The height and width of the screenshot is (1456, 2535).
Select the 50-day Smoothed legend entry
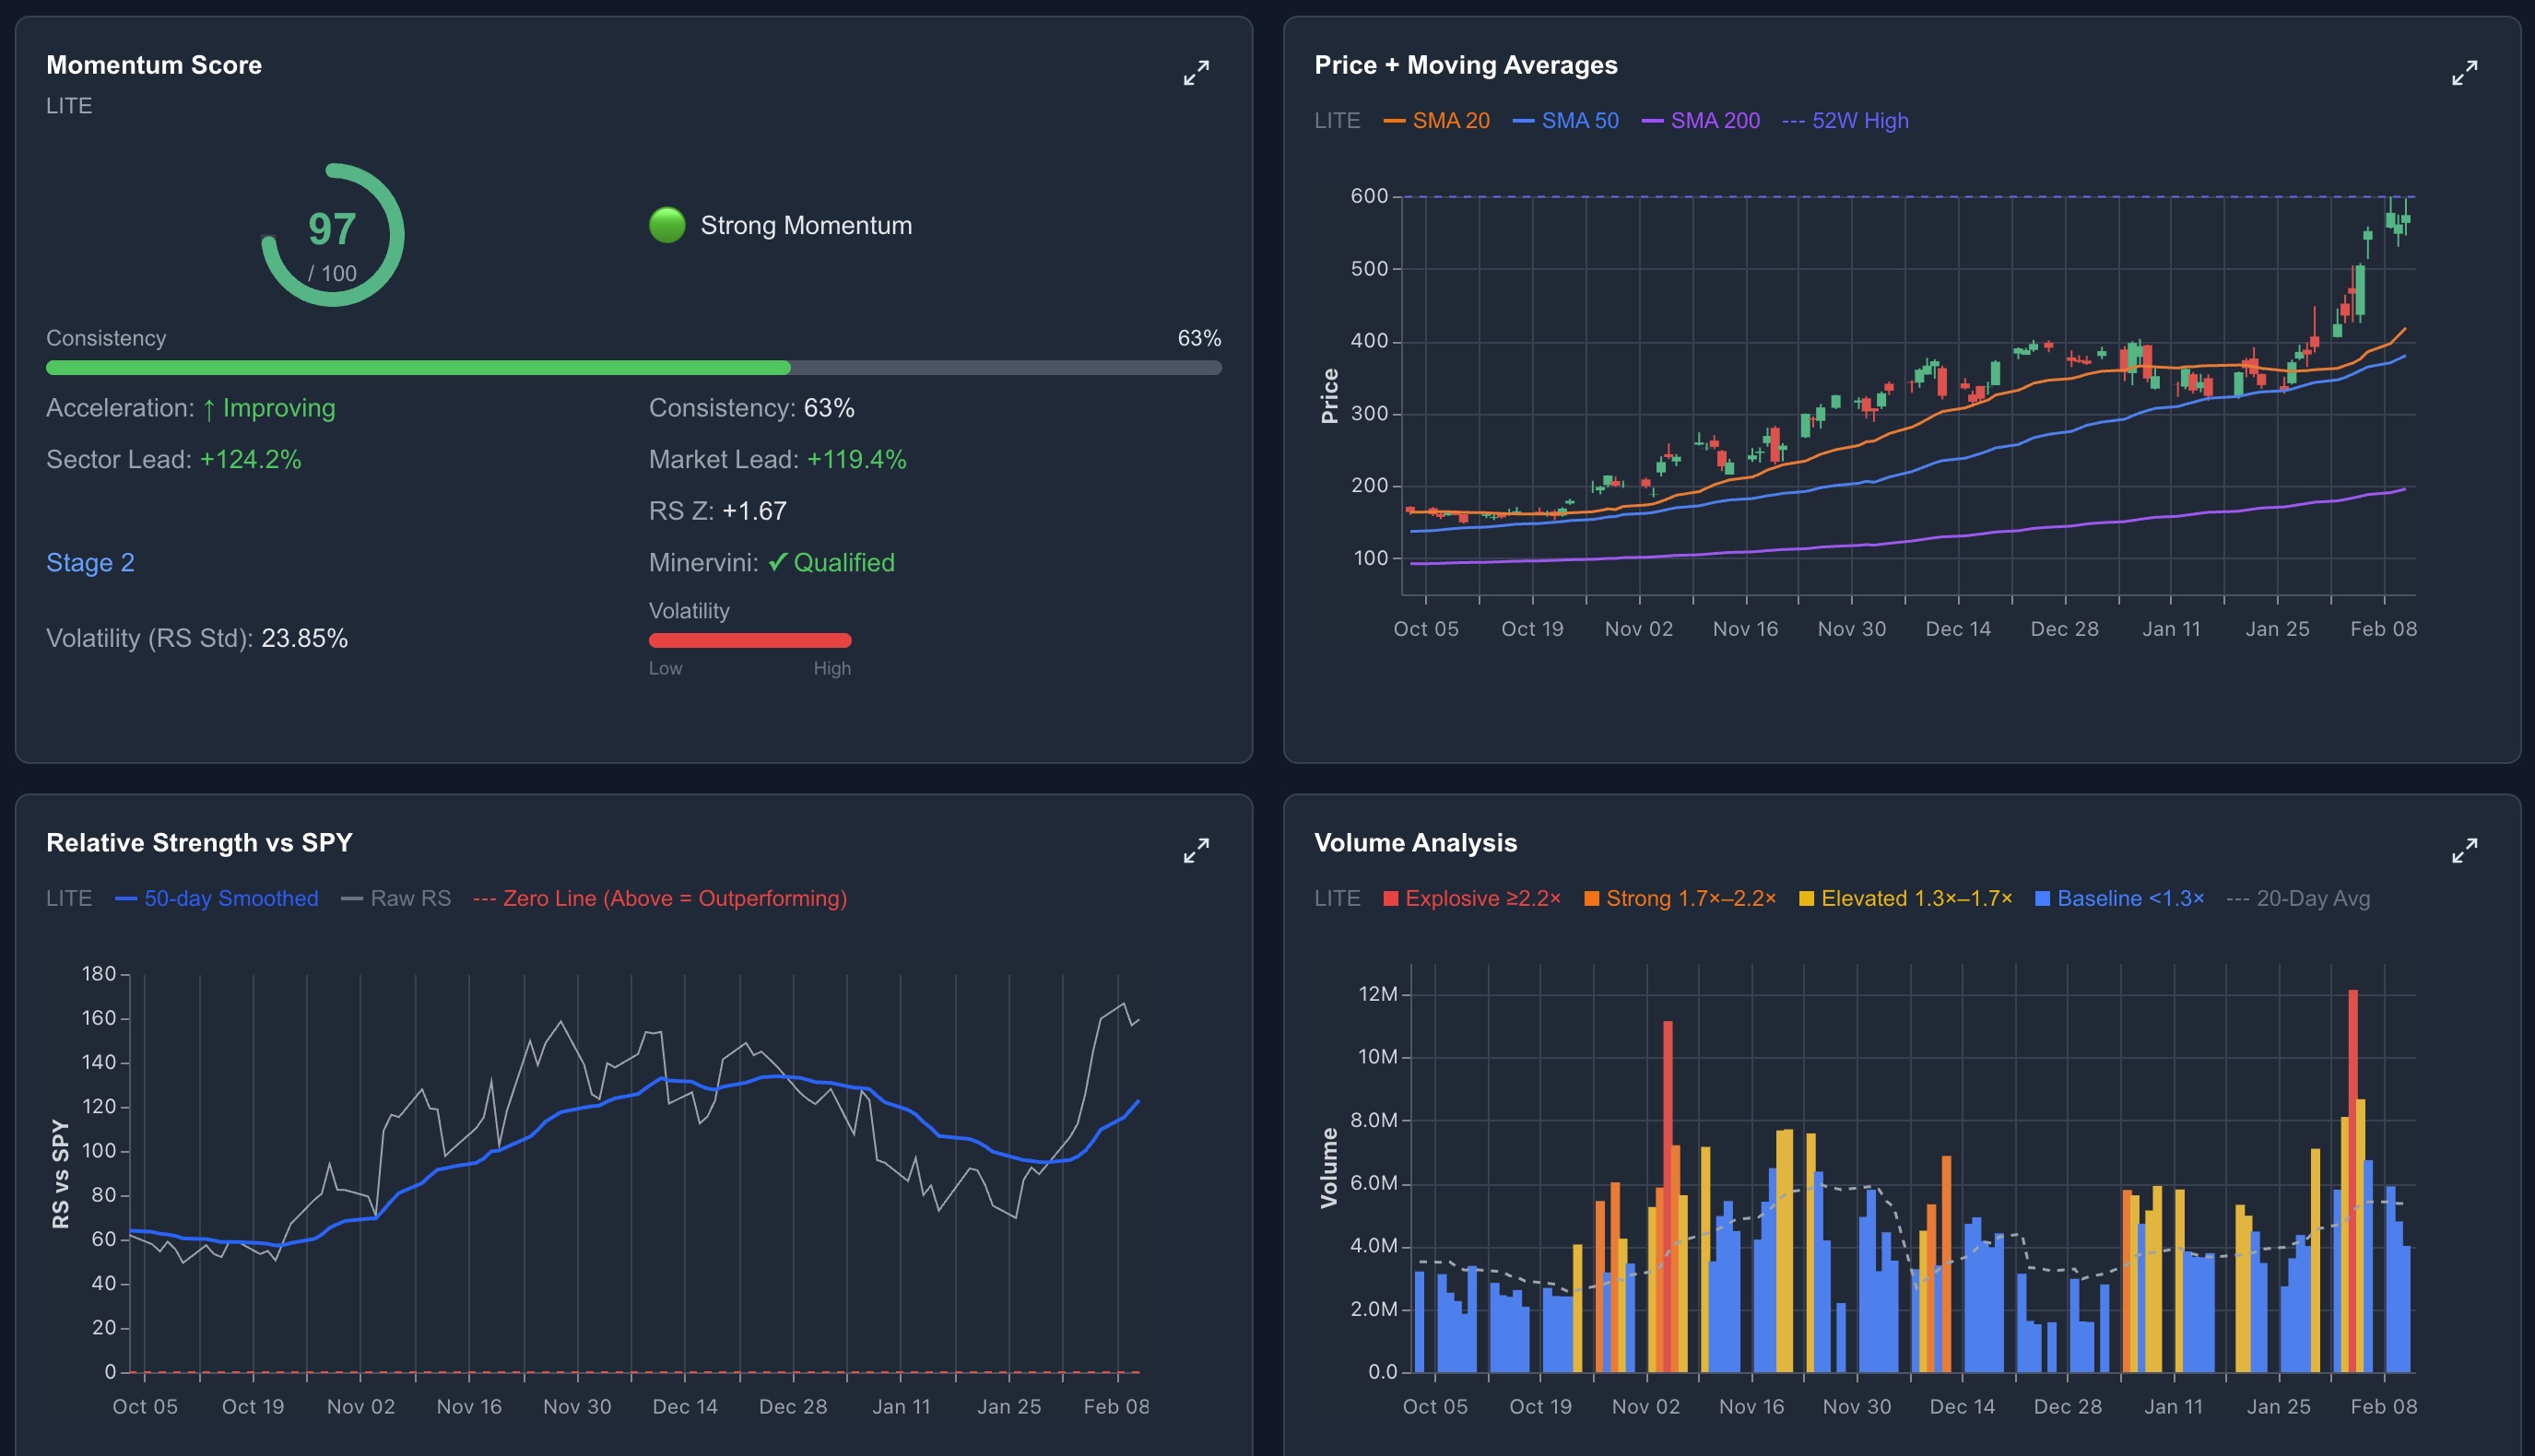[228, 898]
